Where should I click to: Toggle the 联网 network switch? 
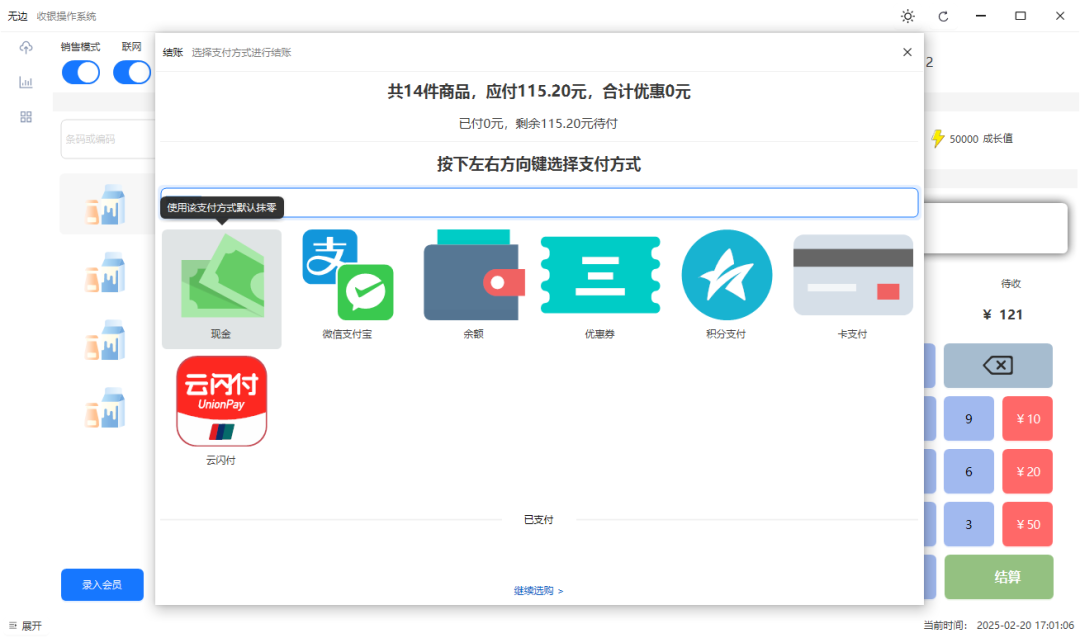(132, 72)
